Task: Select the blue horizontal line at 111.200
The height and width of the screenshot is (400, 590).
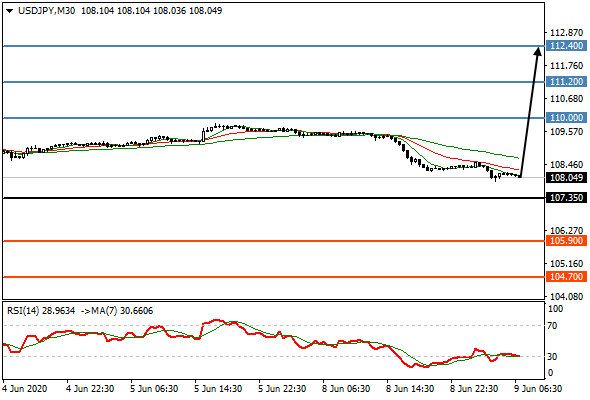Action: point(274,82)
